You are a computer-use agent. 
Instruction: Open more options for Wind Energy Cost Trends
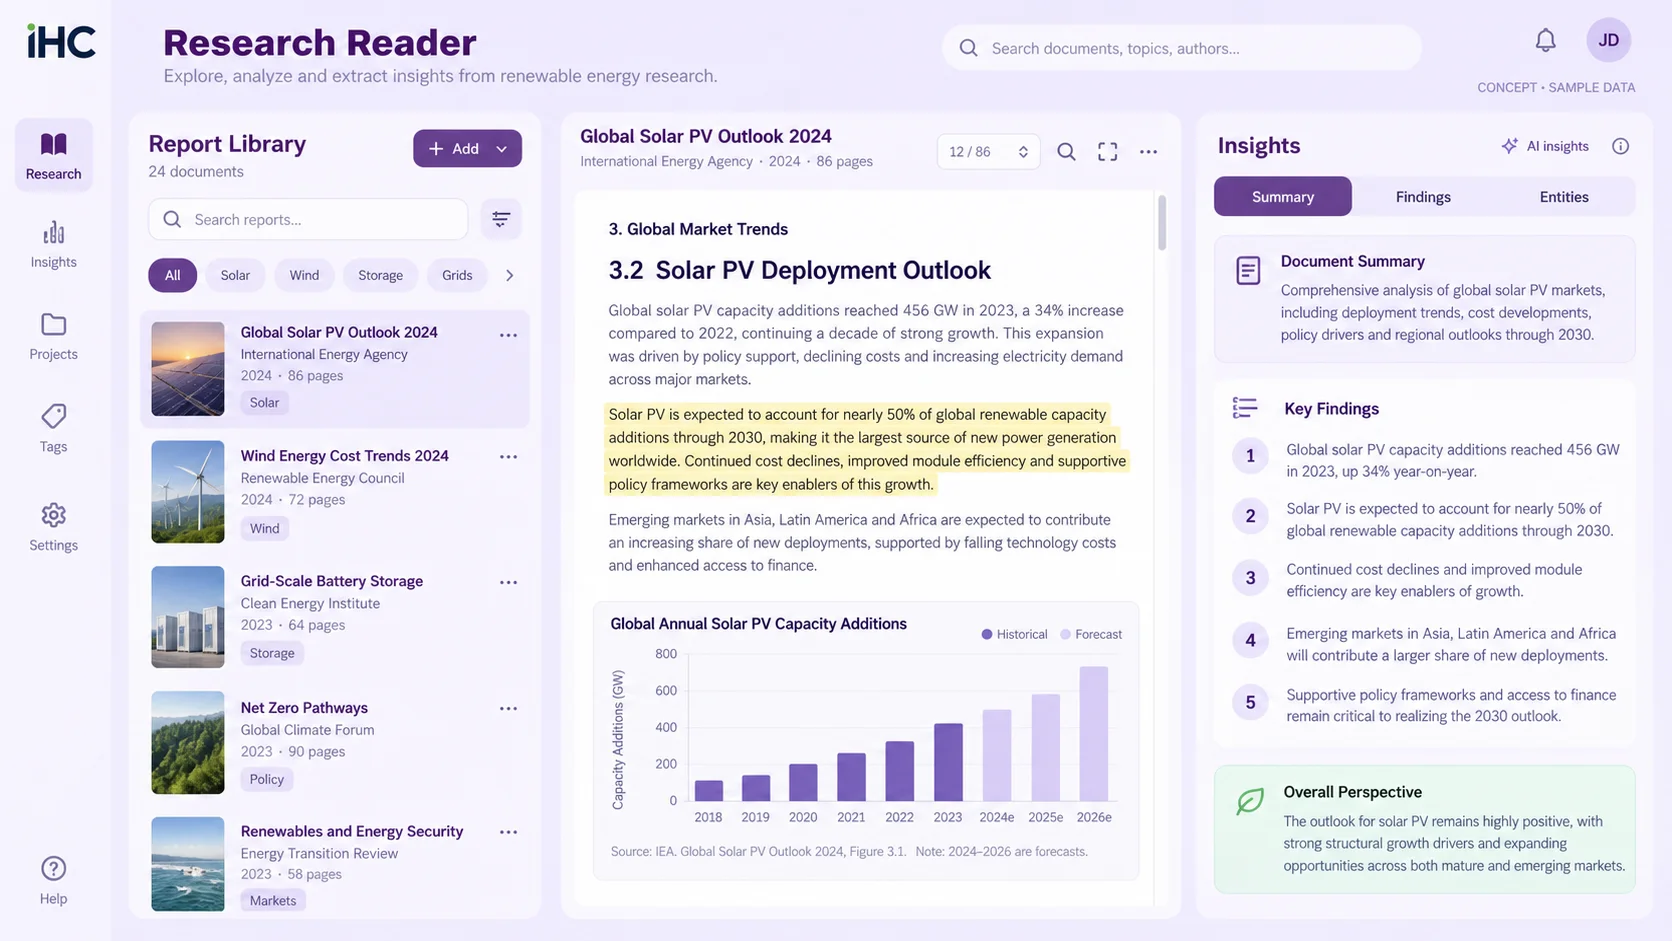click(x=508, y=457)
